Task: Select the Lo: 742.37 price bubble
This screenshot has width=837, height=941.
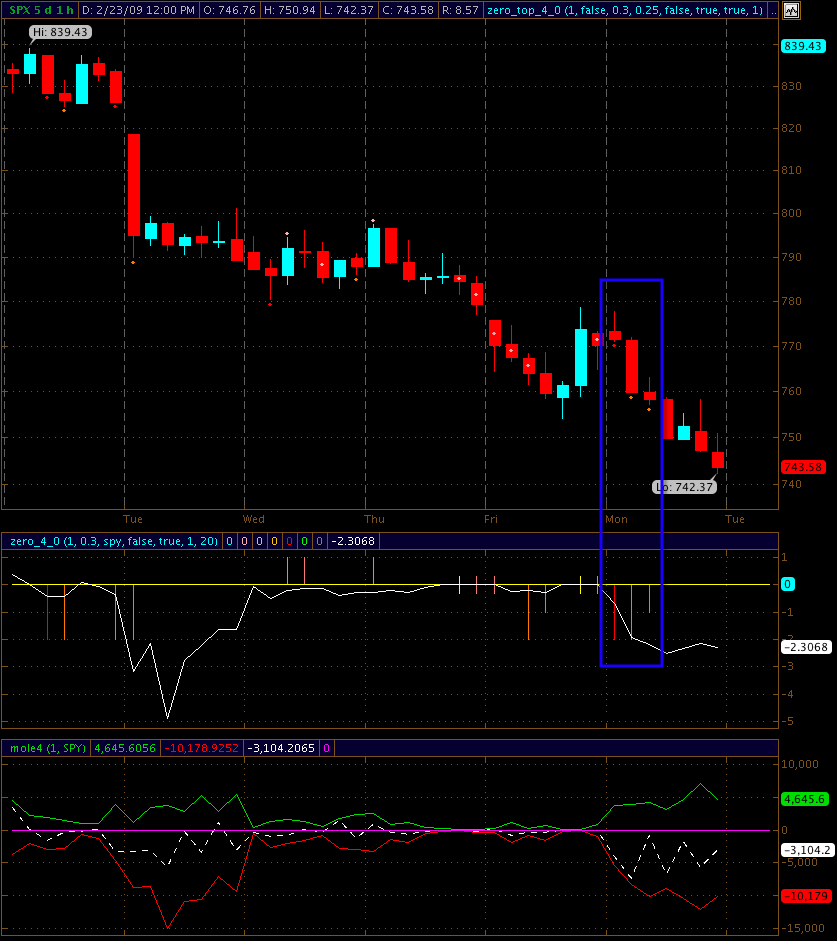Action: pyautogui.click(x=683, y=487)
